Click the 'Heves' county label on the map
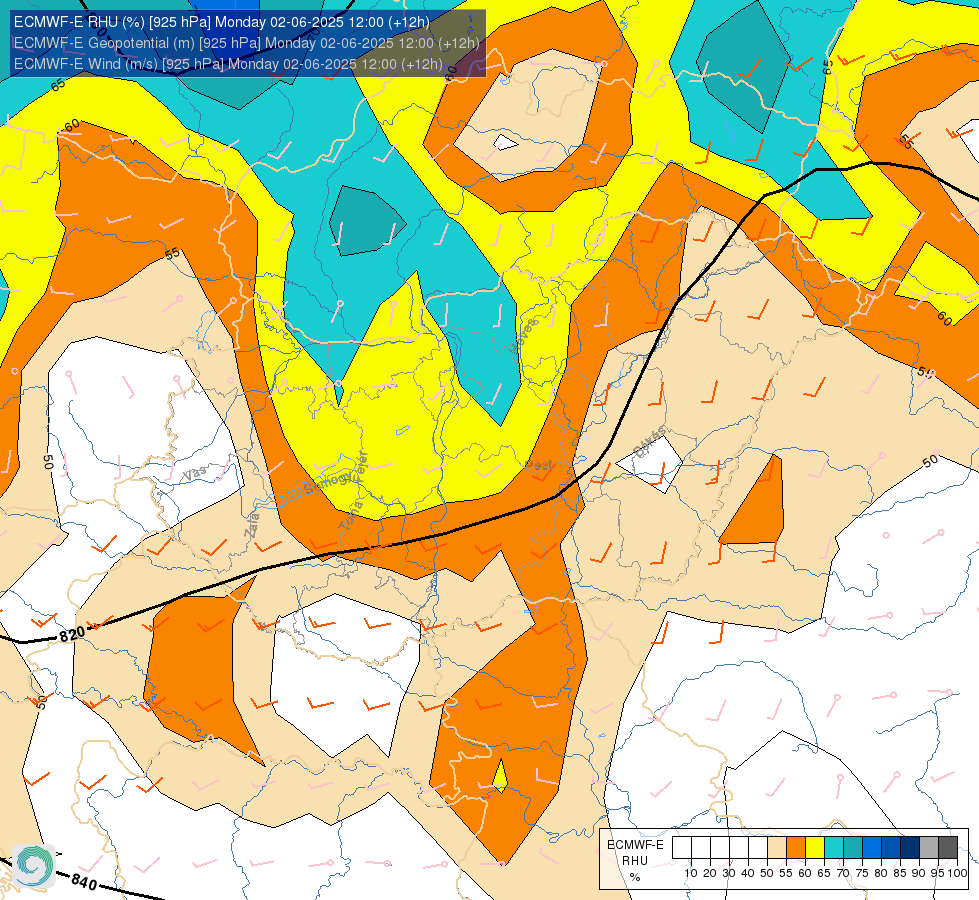979x900 pixels. pos(523,336)
